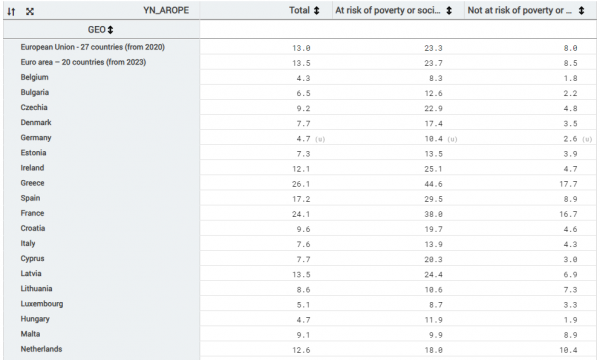The width and height of the screenshot is (600, 360).
Task: Select the Greece row label
Action: (33, 183)
